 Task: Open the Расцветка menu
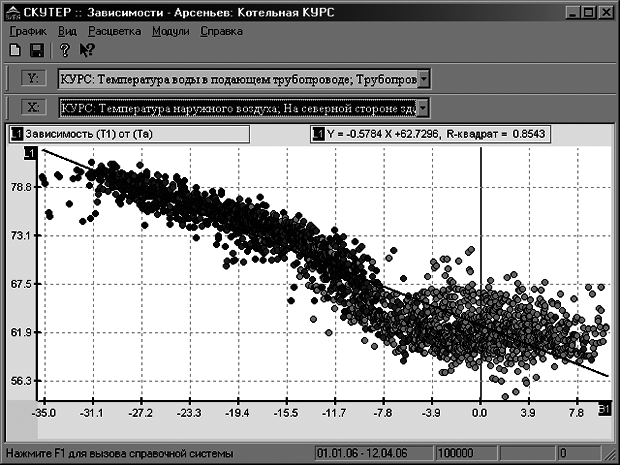click(x=114, y=31)
